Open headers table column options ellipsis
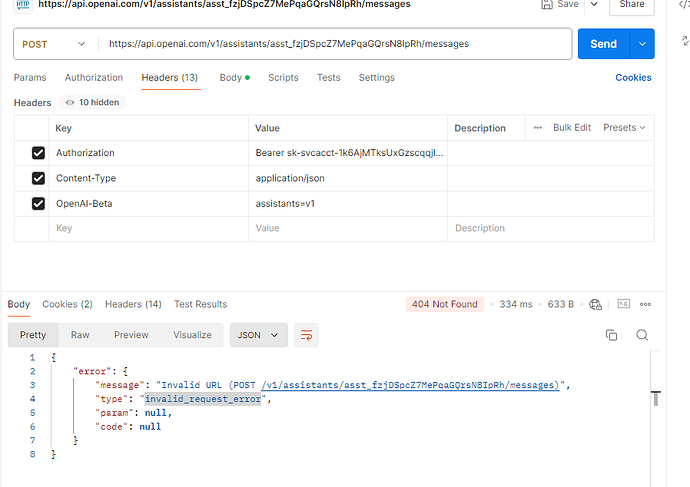690x487 pixels. pyautogui.click(x=538, y=128)
